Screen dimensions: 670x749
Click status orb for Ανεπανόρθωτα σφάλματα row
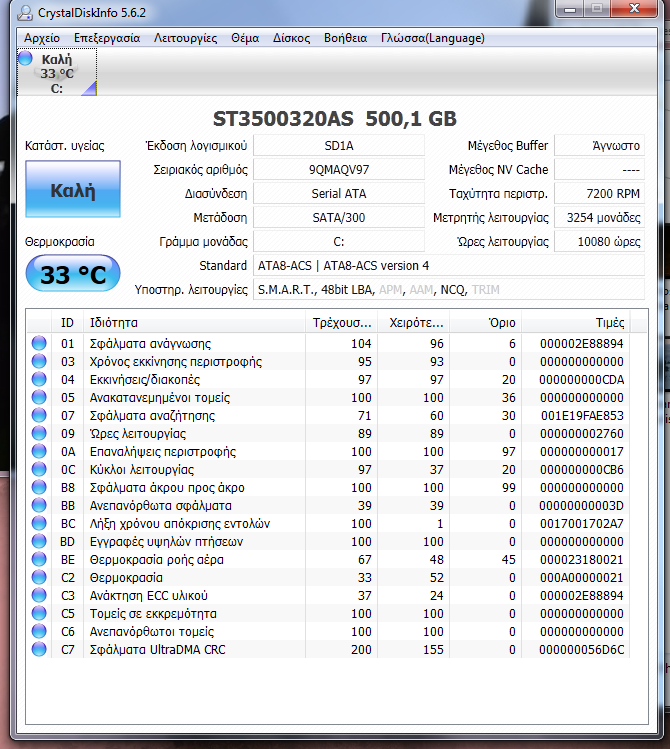(39, 505)
